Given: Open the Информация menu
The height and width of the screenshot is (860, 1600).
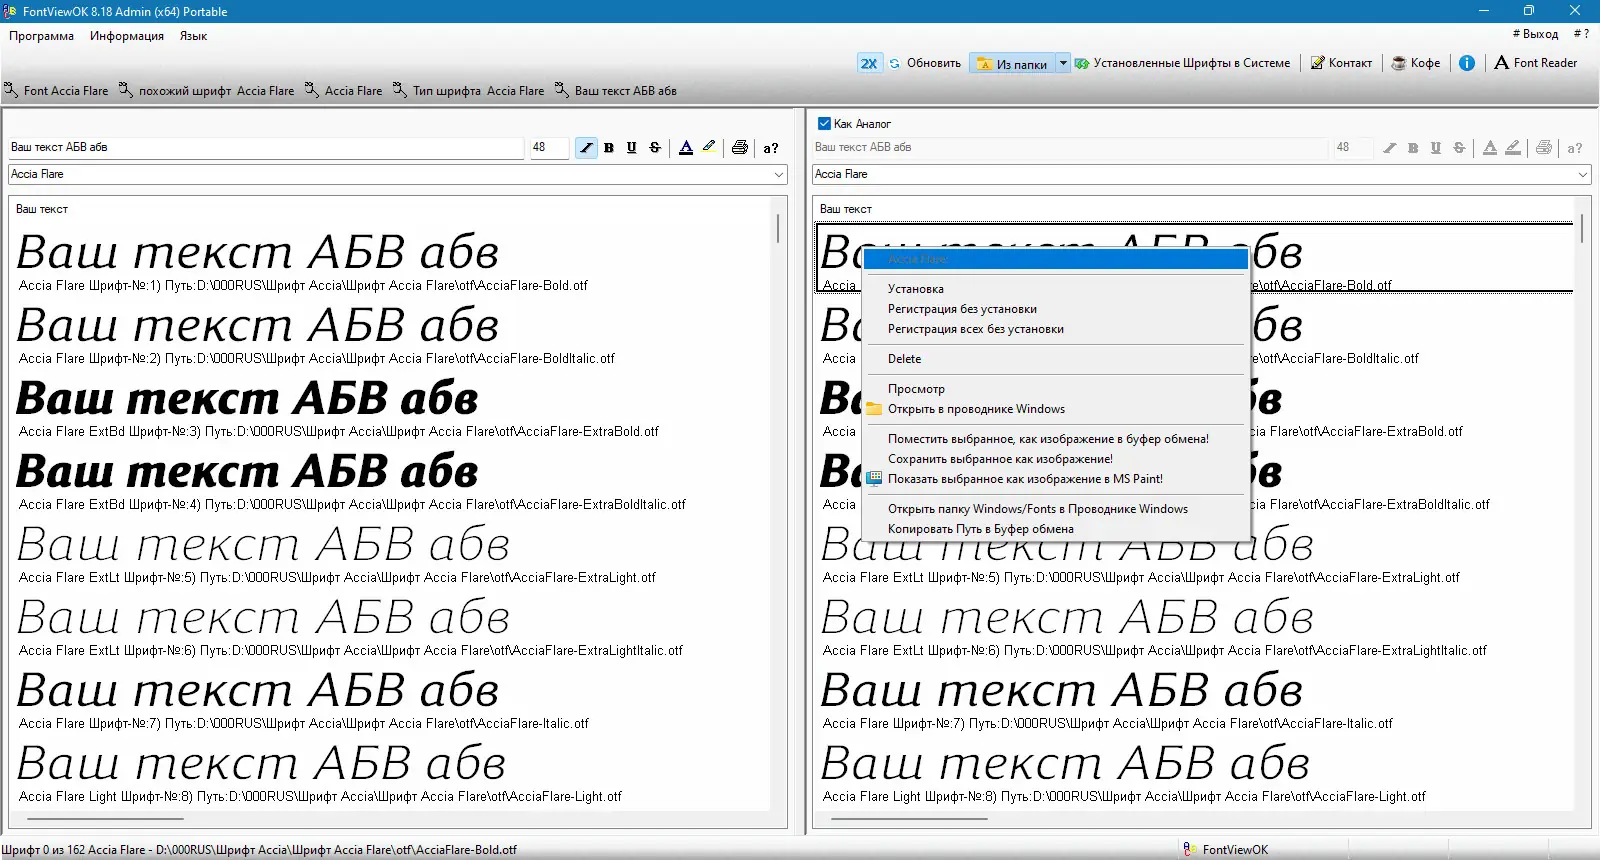Looking at the screenshot, I should pos(127,36).
